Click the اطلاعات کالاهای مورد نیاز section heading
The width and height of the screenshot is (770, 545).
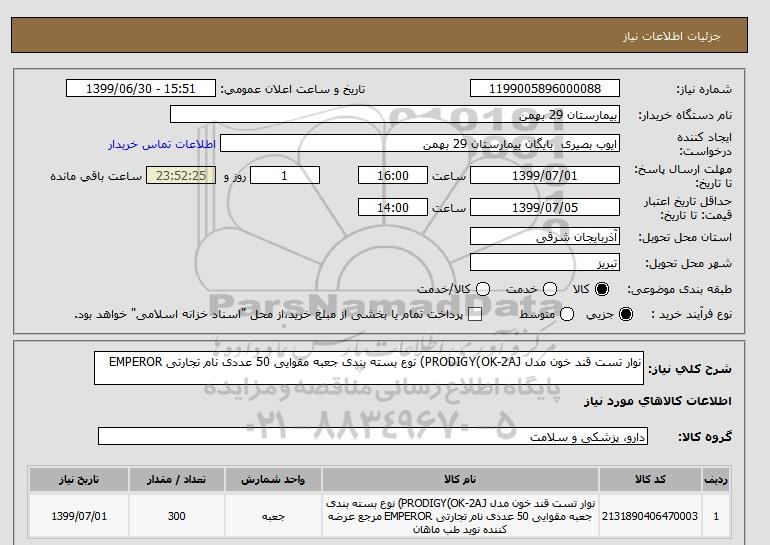(658, 401)
